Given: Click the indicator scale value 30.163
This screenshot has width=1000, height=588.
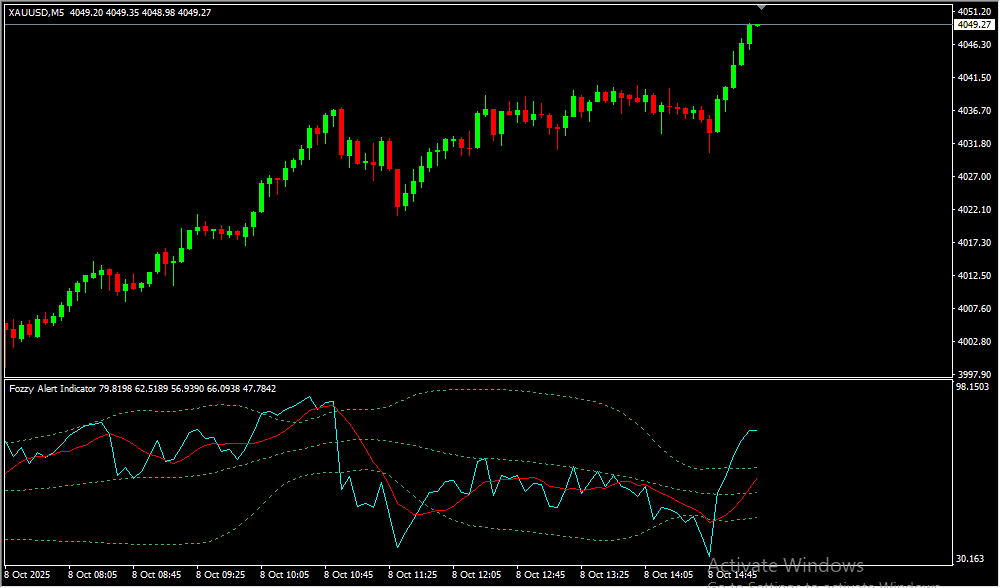Looking at the screenshot, I should [x=973, y=559].
